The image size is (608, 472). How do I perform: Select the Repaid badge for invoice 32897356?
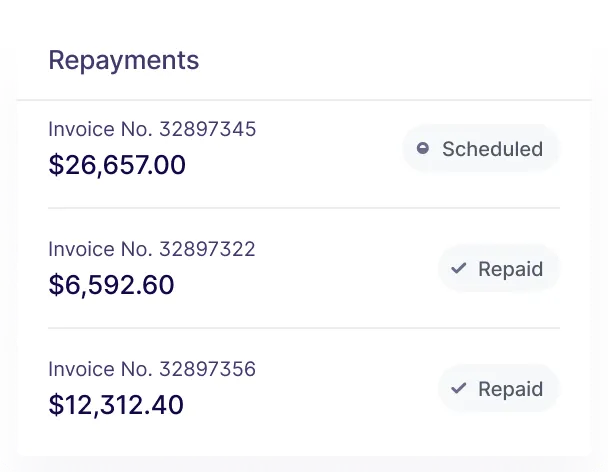click(x=498, y=389)
